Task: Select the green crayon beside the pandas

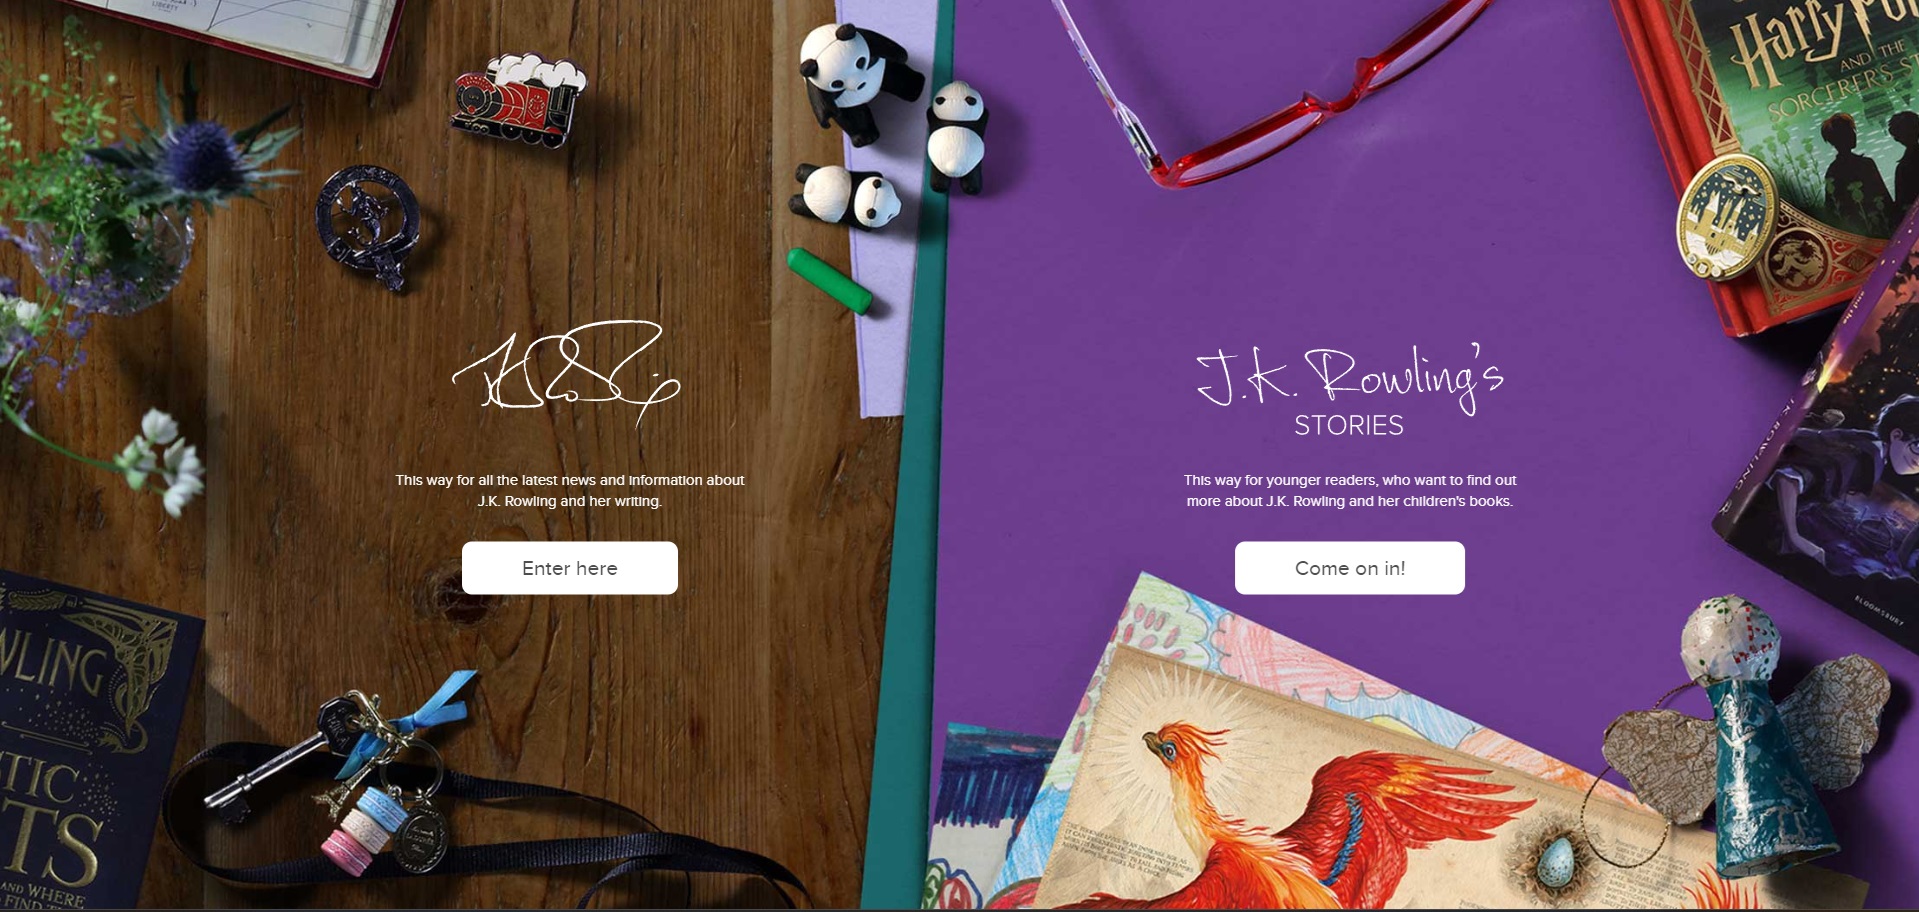Action: coord(829,280)
